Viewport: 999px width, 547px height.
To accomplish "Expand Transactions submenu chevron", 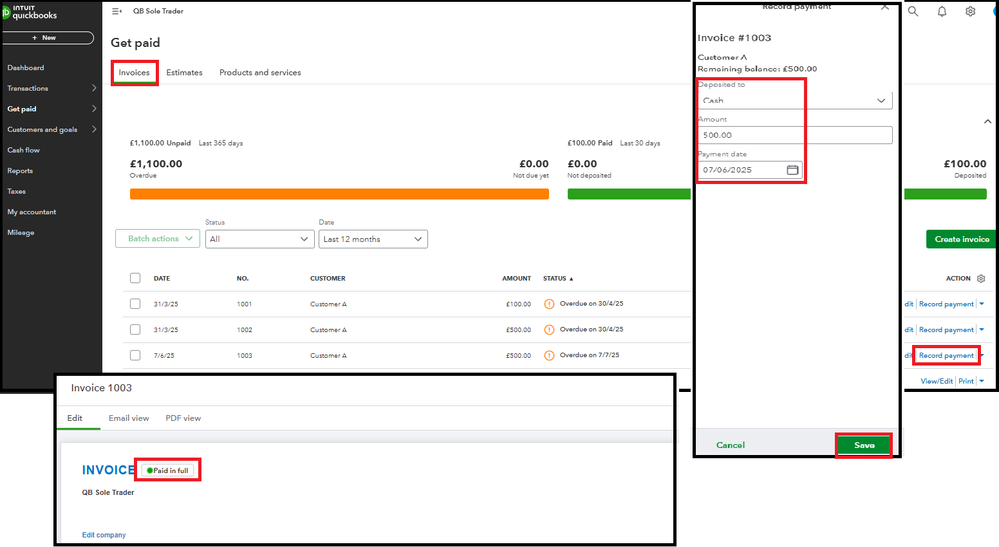I will (94, 88).
